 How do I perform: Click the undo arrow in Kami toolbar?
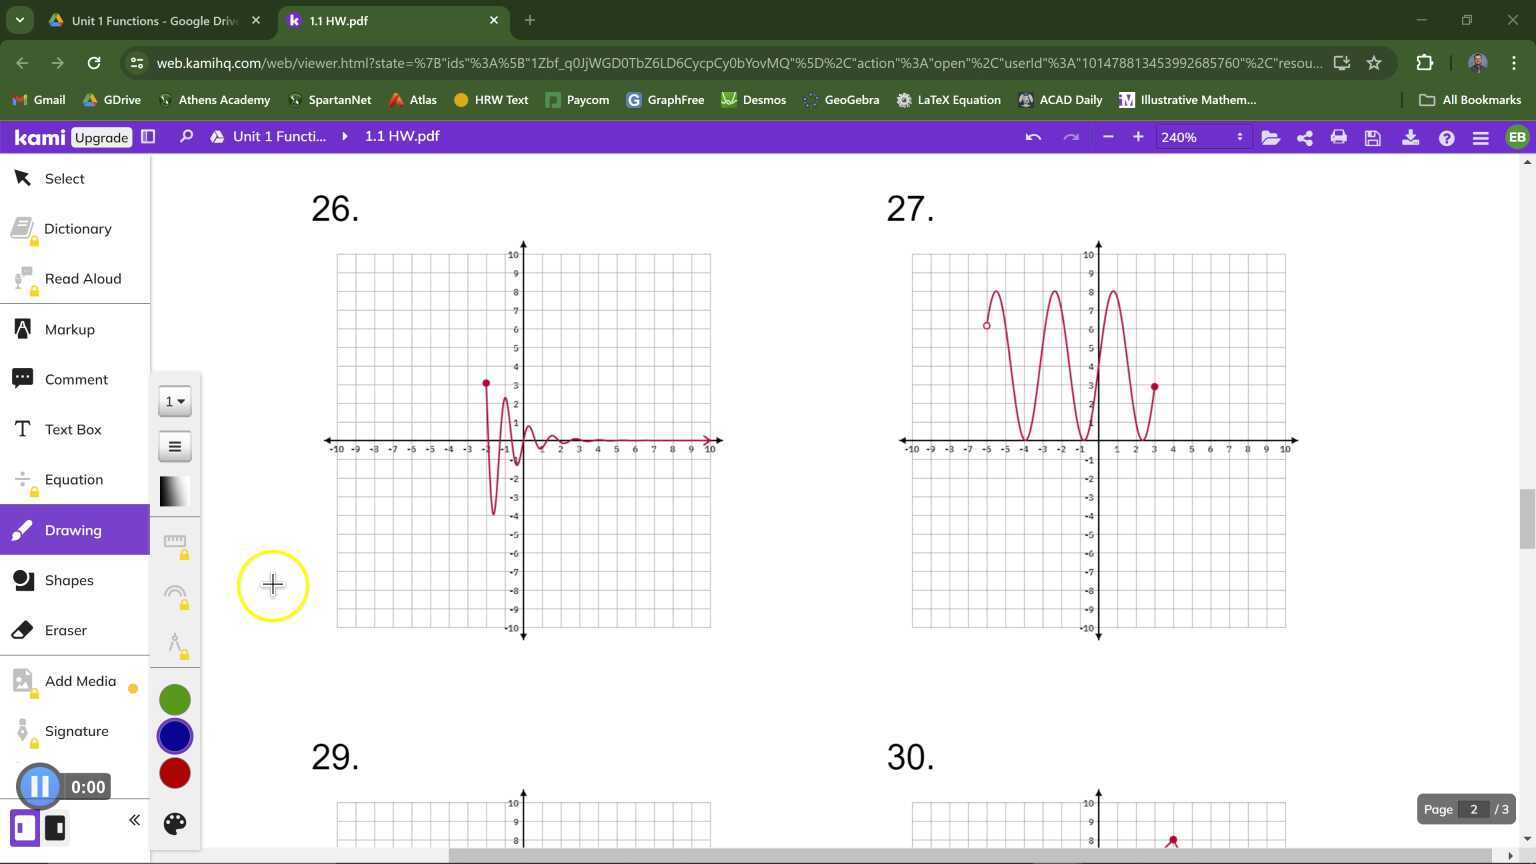(1033, 137)
